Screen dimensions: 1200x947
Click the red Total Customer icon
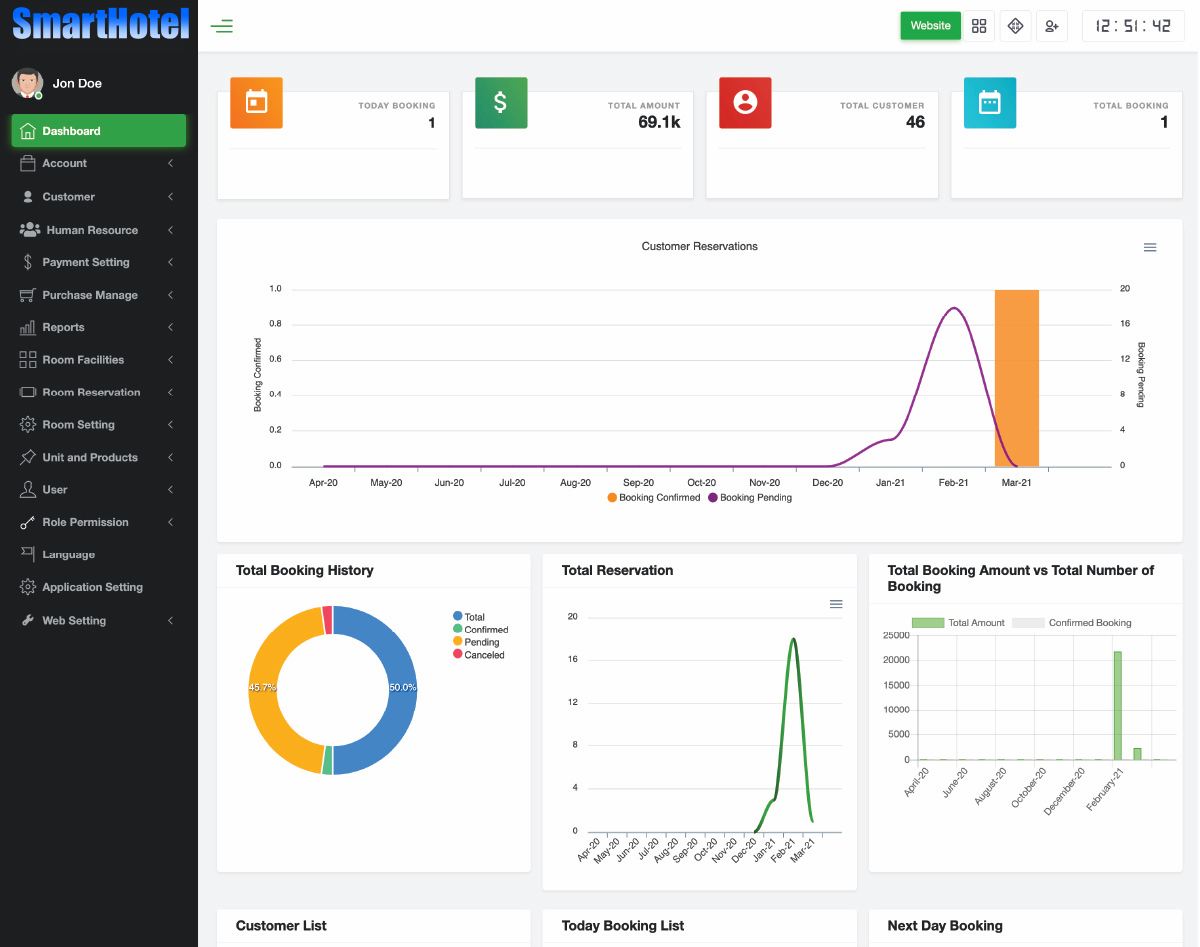point(745,102)
